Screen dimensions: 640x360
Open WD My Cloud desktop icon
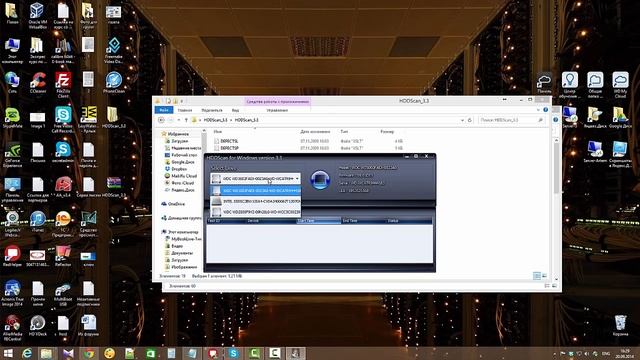(x=620, y=84)
